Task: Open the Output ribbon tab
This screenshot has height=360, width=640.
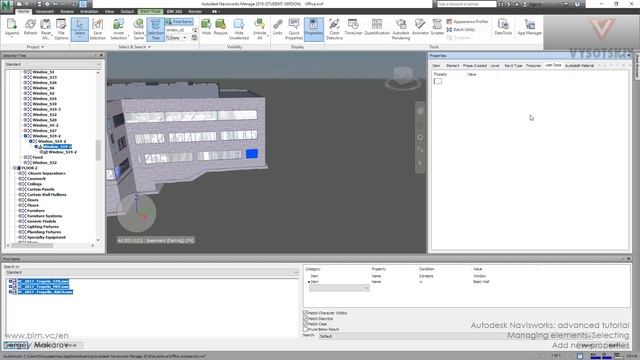Action: pyautogui.click(x=127, y=11)
